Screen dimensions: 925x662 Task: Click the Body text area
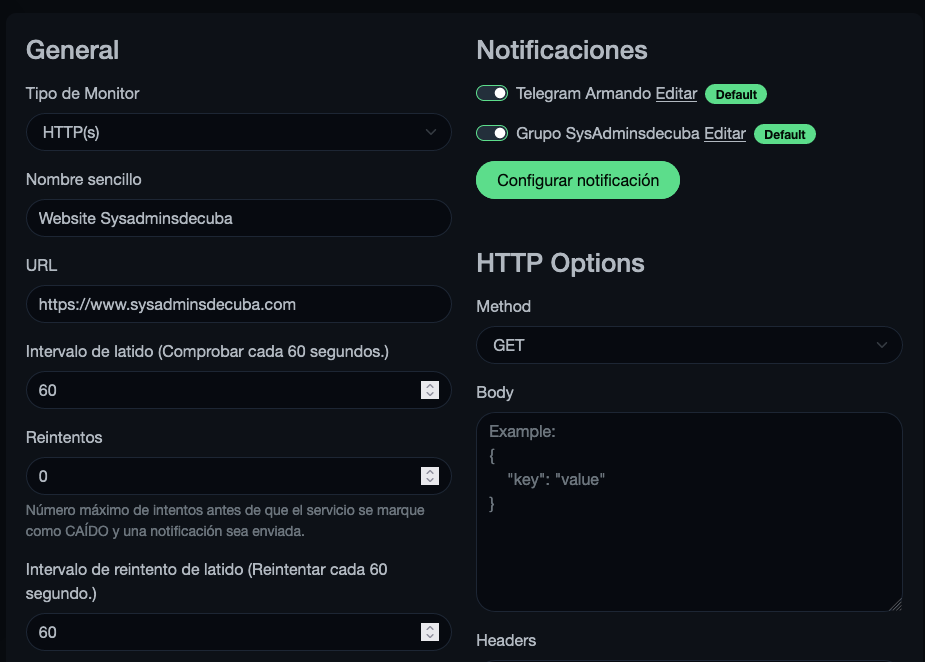click(689, 512)
